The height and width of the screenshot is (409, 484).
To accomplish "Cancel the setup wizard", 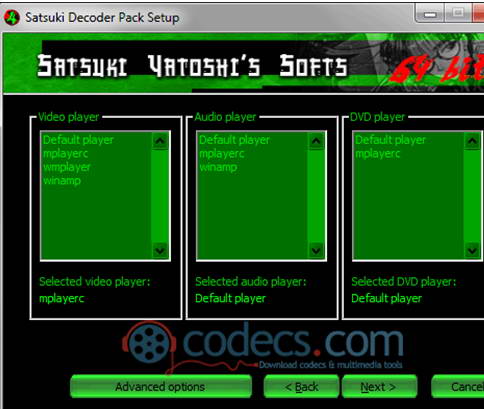I will (458, 387).
